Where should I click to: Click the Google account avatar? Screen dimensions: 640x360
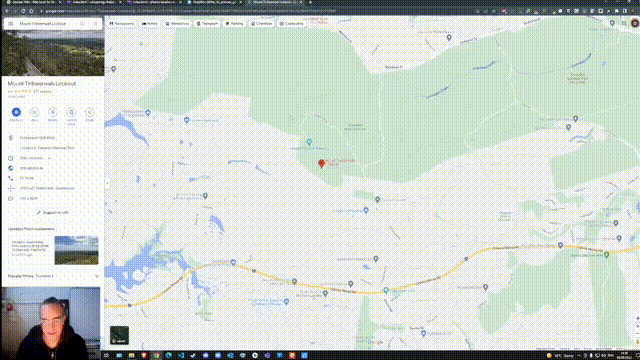(x=635, y=23)
